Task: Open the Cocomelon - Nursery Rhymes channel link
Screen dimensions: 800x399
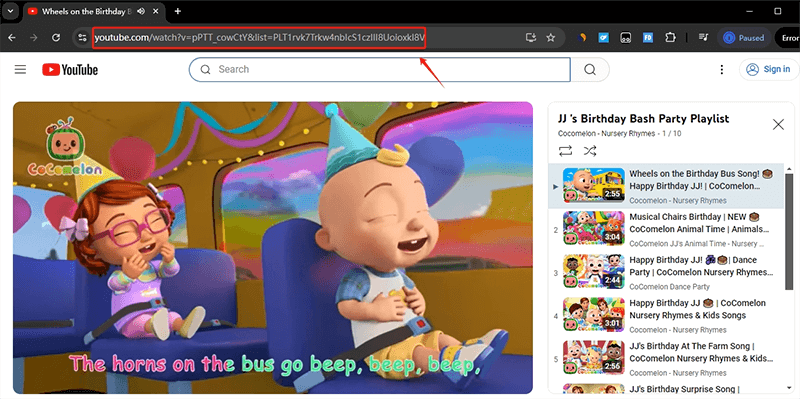Action: click(x=606, y=134)
